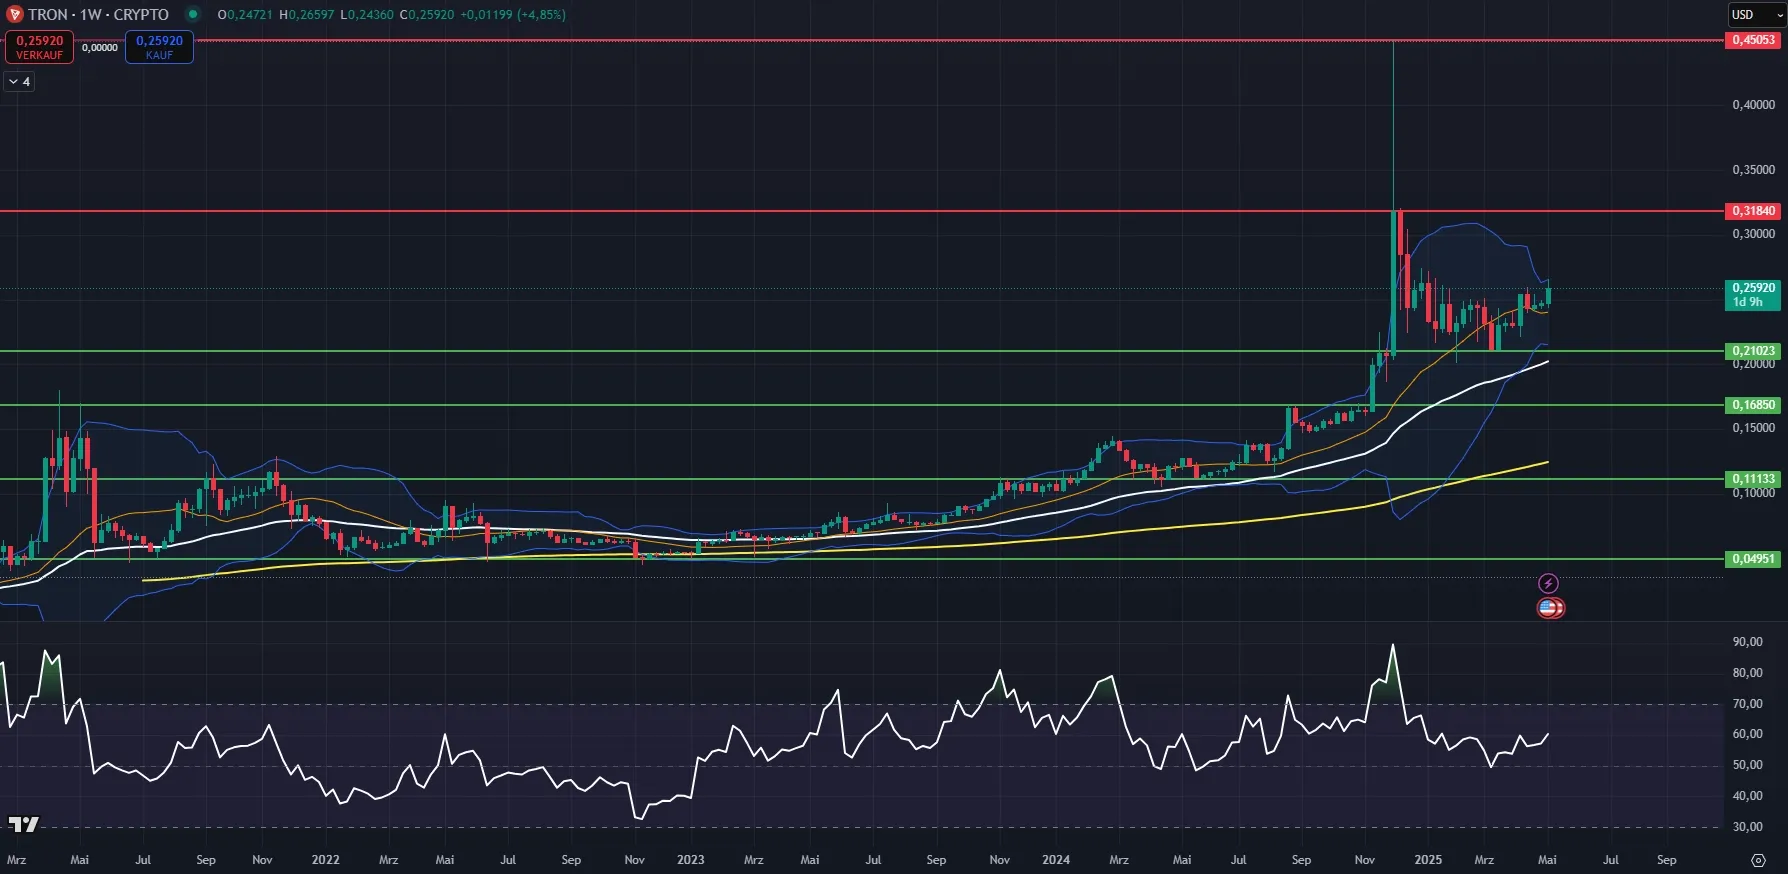Click the TRON coin logo icon
Screen dimensions: 1788x874
coord(14,14)
